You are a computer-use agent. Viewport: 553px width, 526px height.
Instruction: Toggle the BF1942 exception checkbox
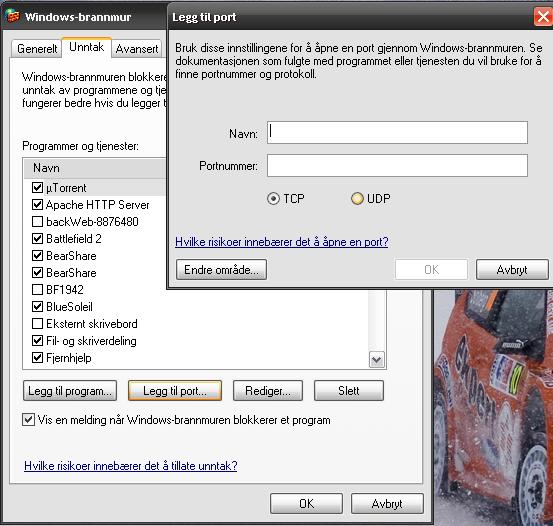[37, 290]
